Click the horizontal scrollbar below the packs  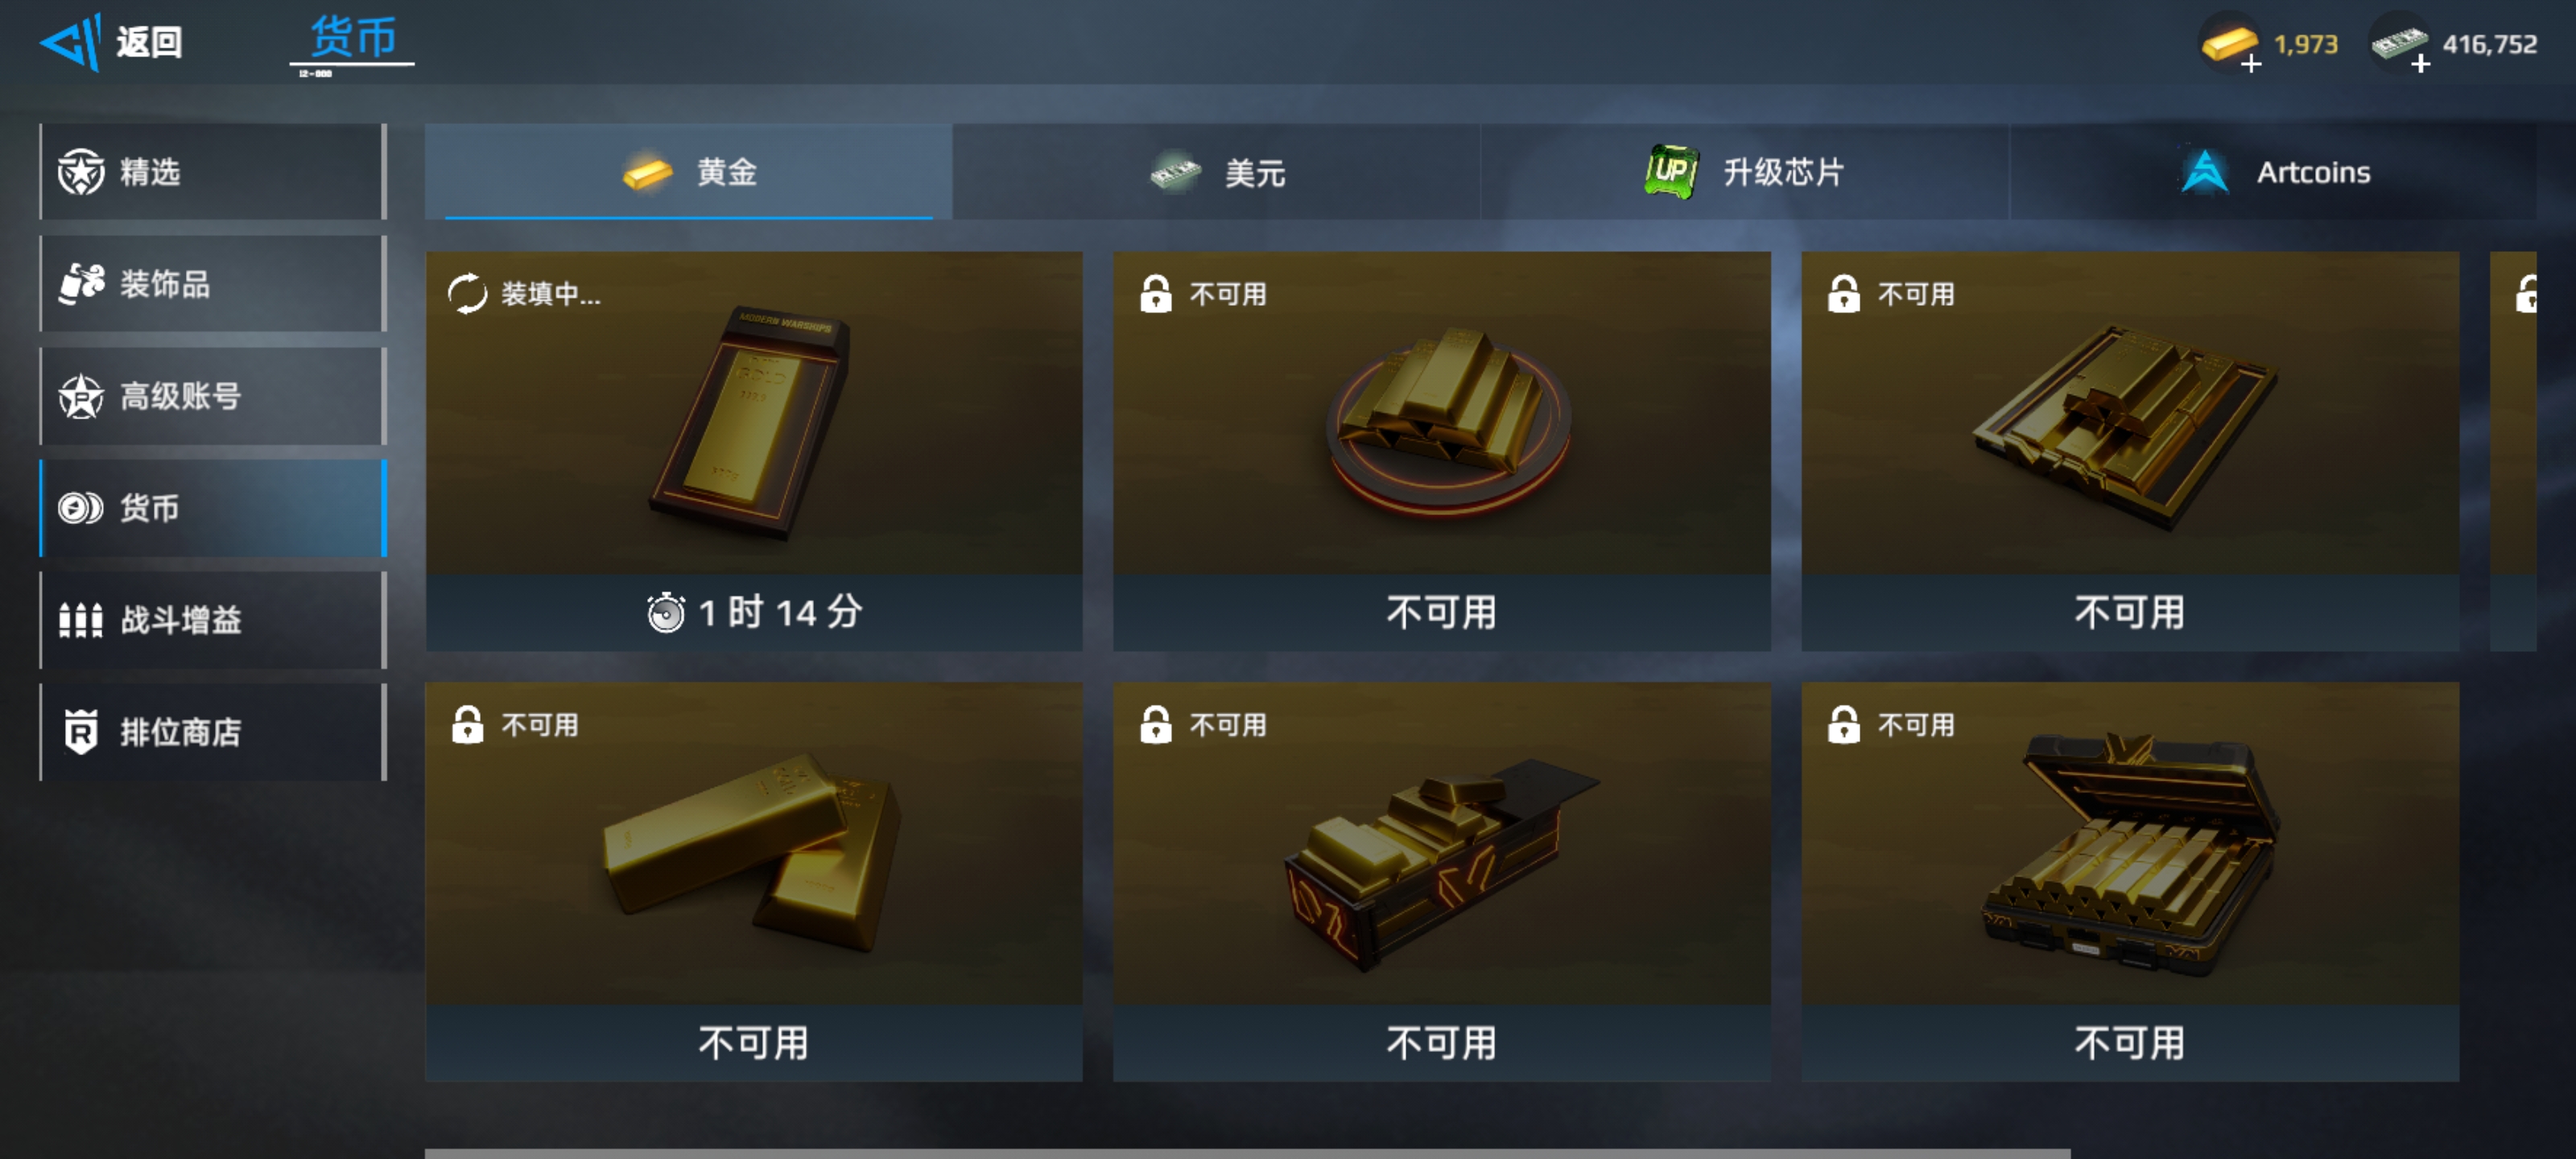point(1247,1153)
